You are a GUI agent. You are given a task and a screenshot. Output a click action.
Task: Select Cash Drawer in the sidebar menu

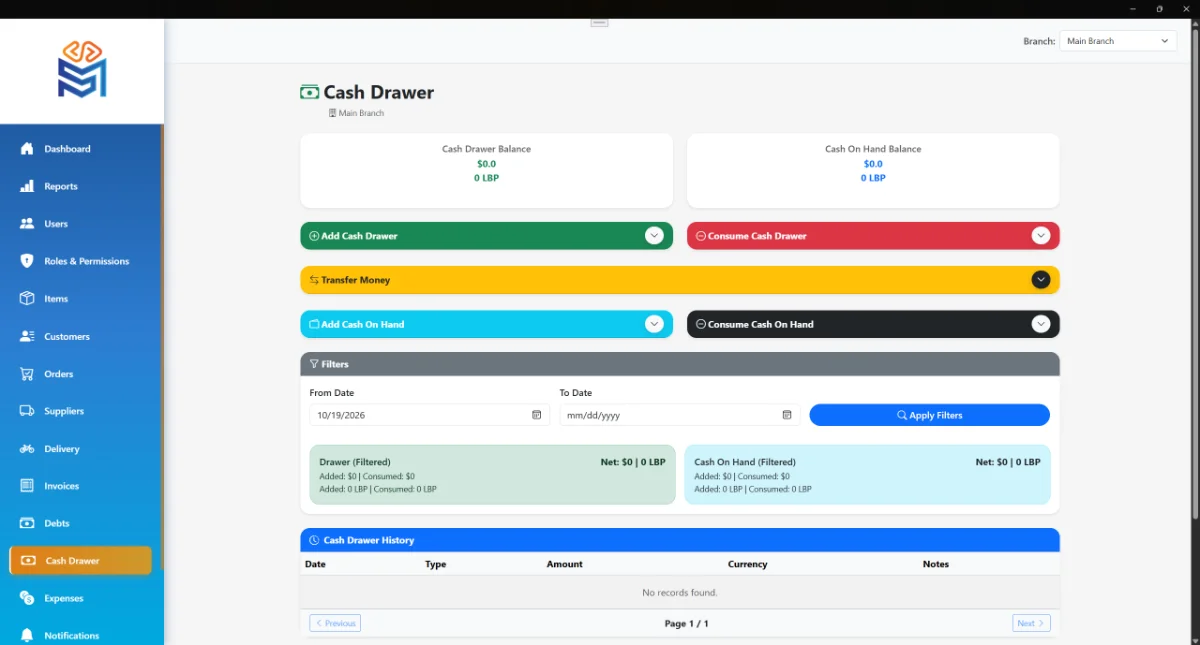point(80,561)
